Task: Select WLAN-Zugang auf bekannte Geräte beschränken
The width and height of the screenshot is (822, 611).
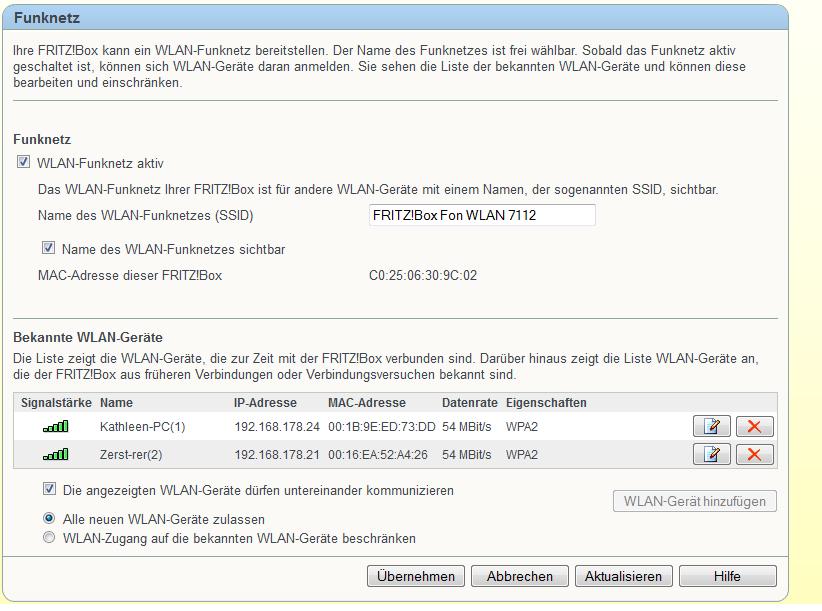Action: pos(49,537)
